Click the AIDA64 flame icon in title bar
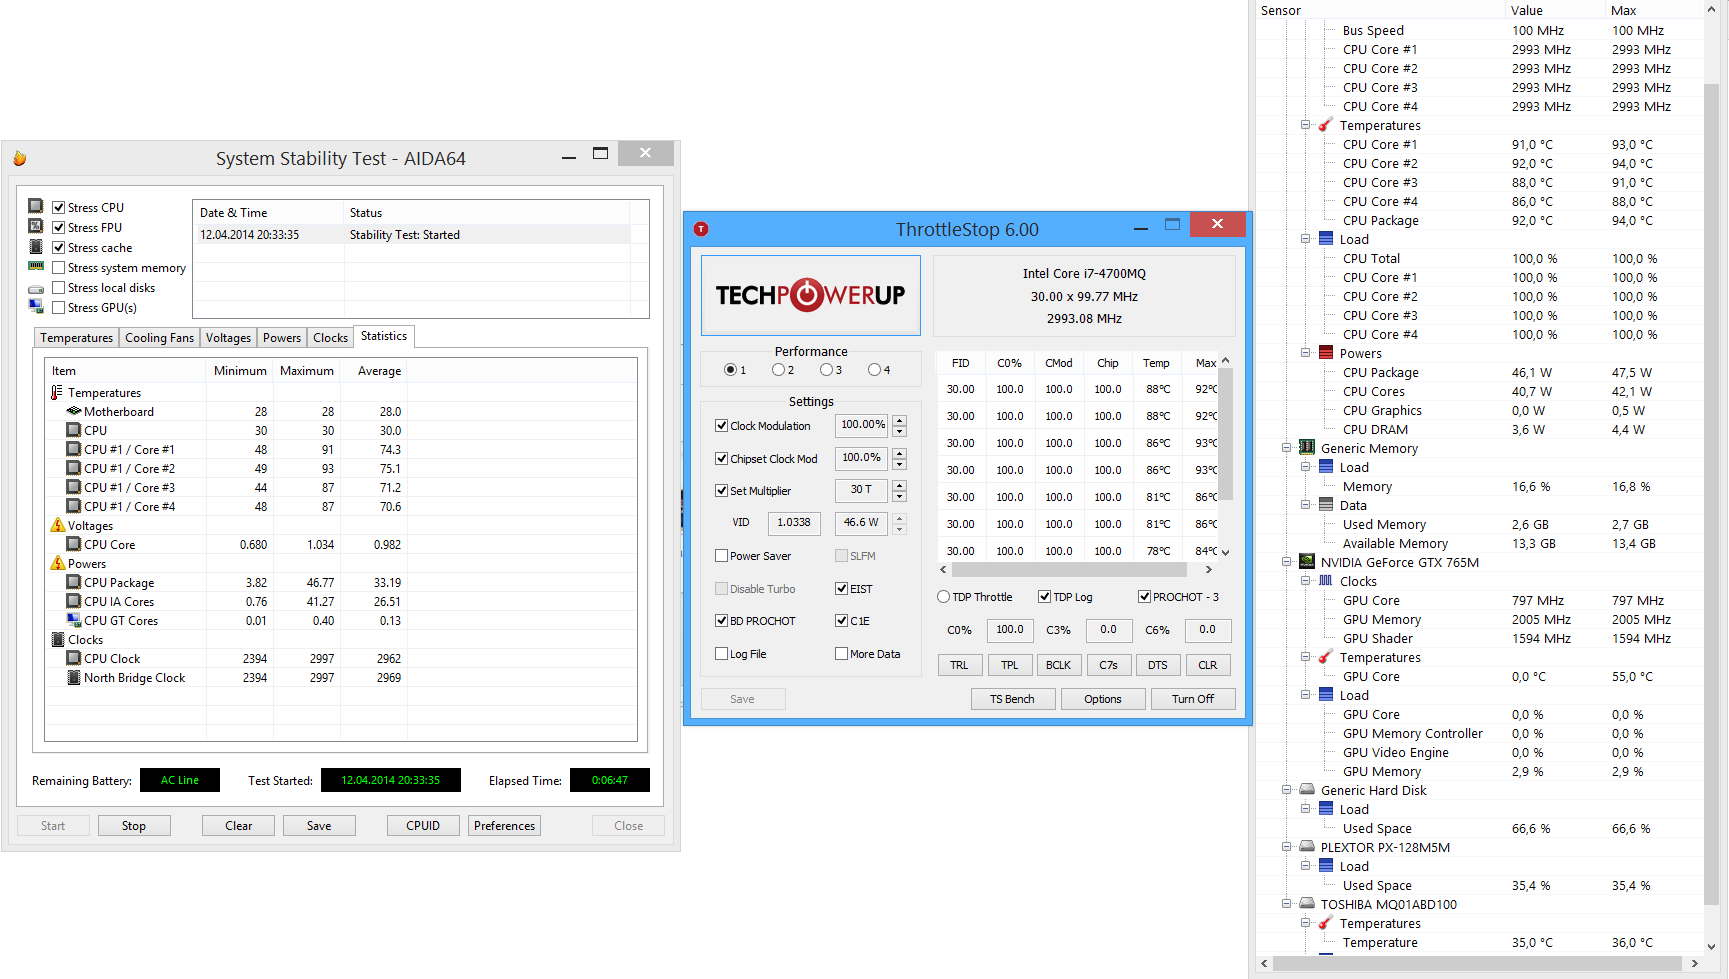 pyautogui.click(x=20, y=159)
